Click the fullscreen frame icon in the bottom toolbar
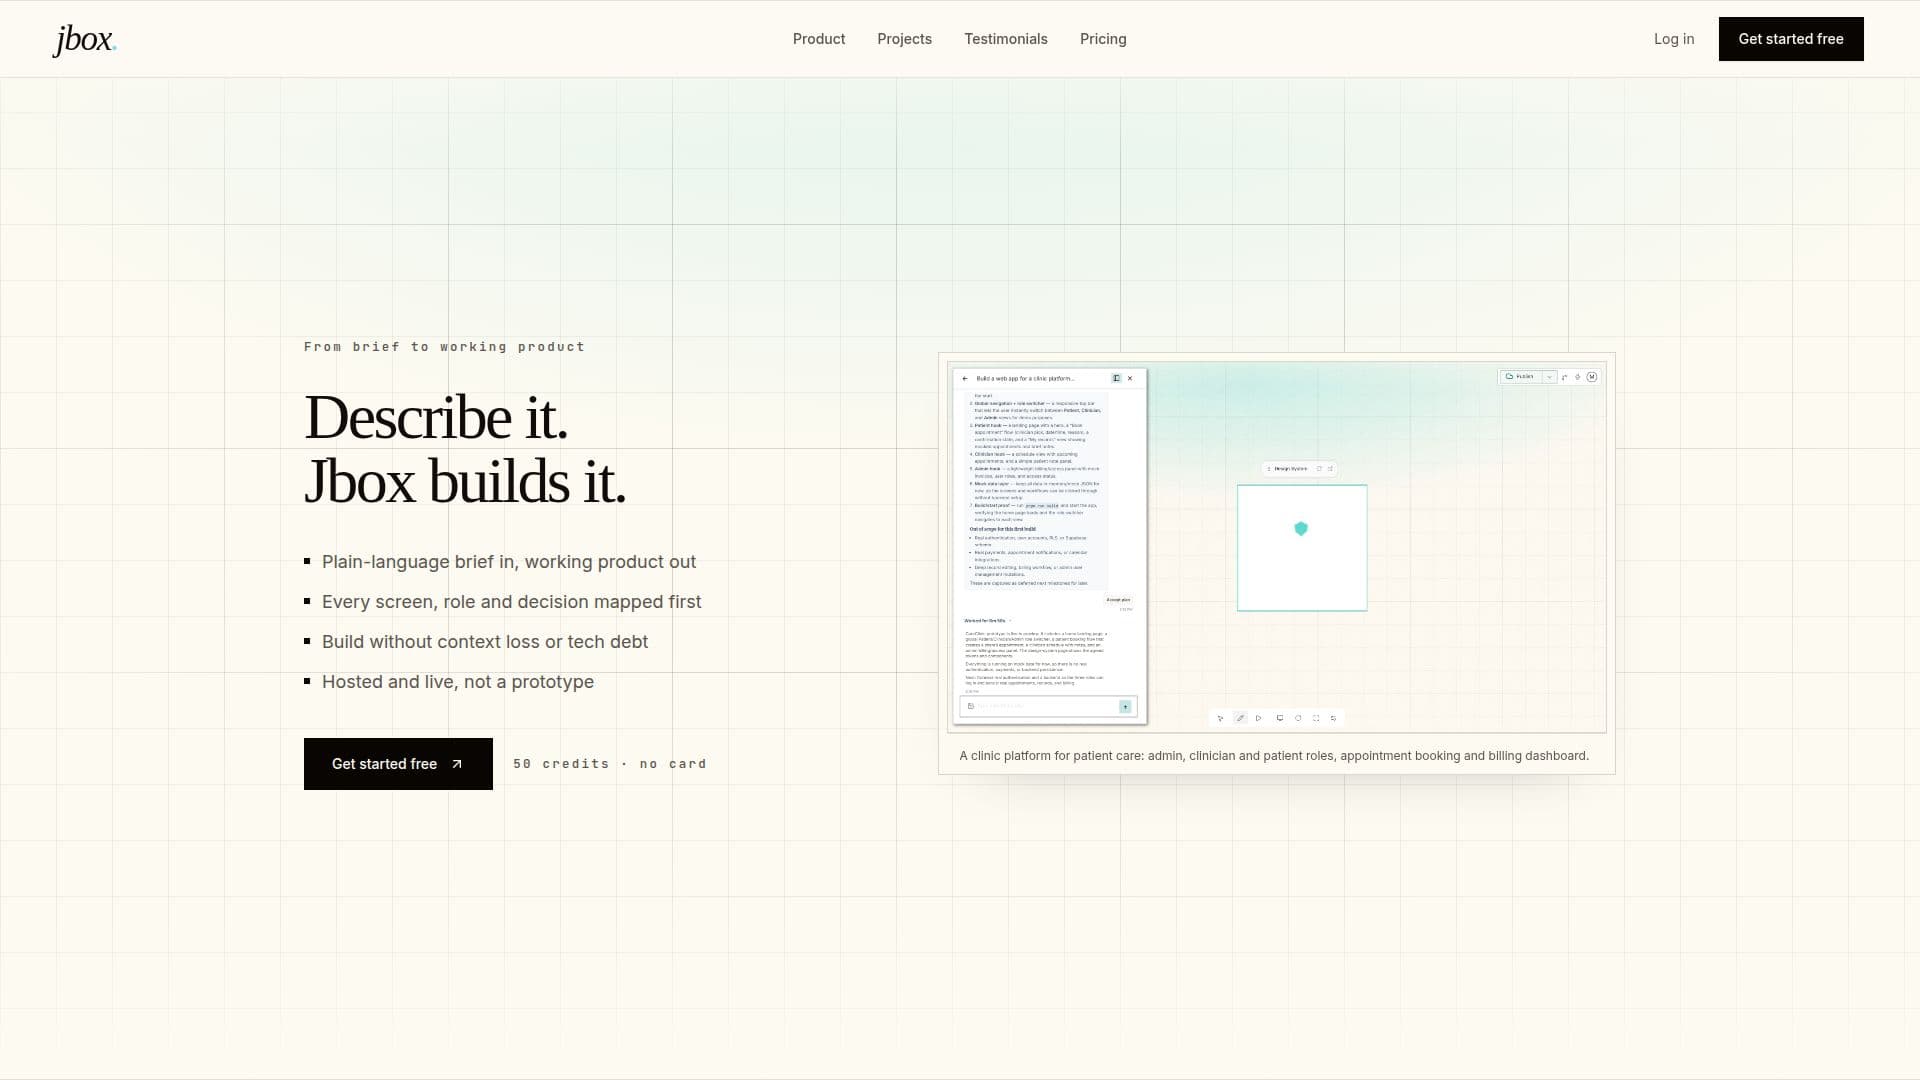The width and height of the screenshot is (1920, 1080). tap(1316, 718)
